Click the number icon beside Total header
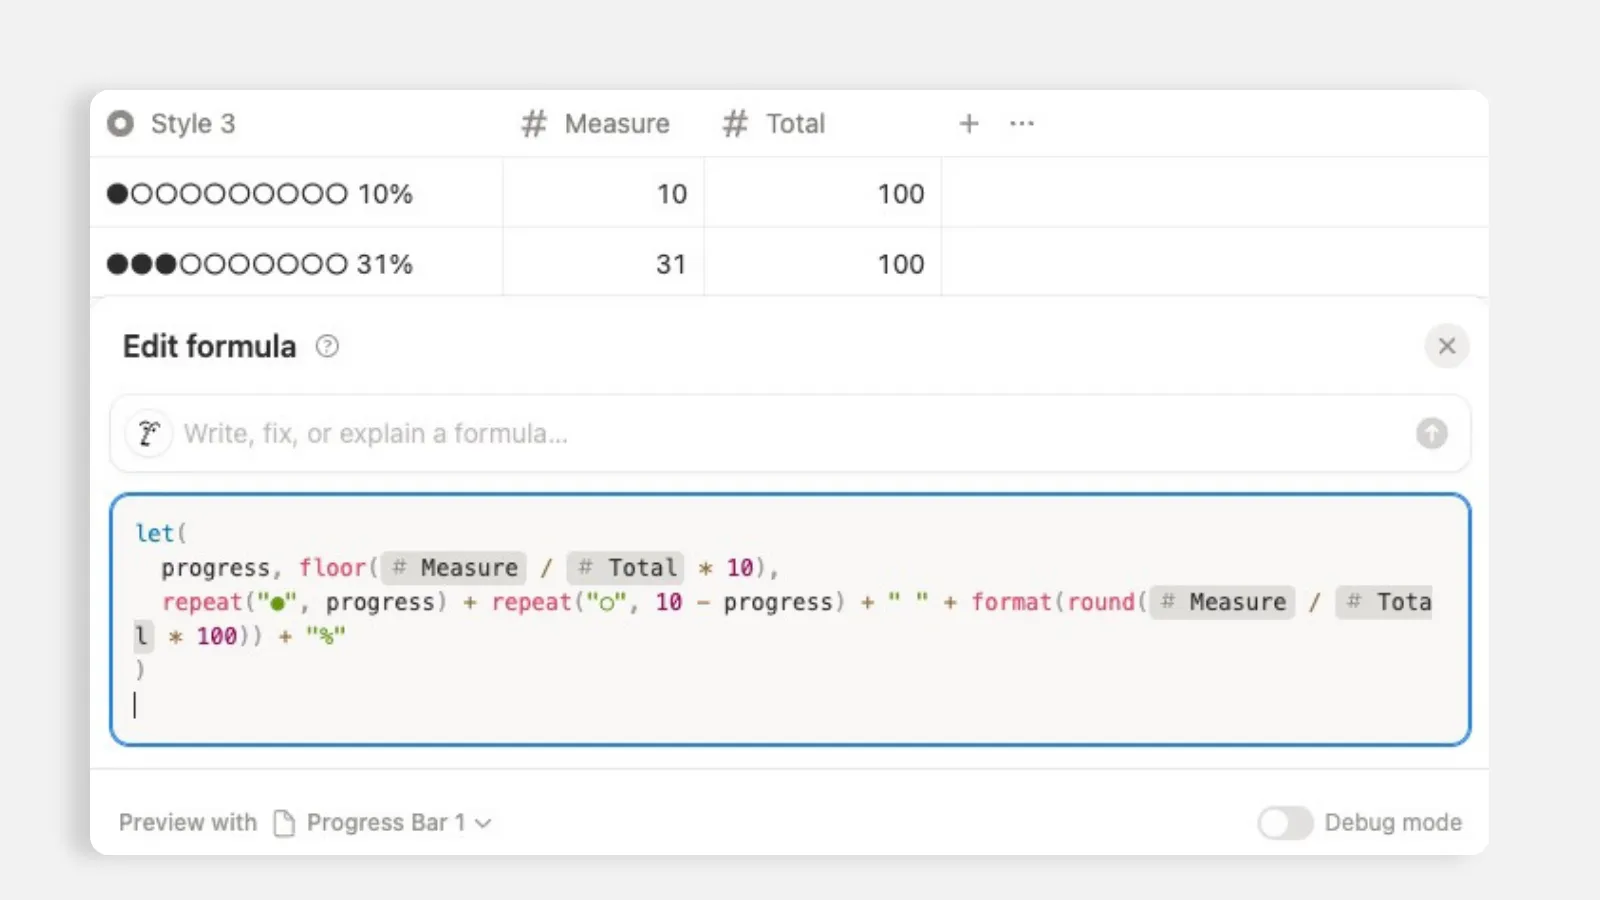Viewport: 1600px width, 900px height. click(735, 124)
